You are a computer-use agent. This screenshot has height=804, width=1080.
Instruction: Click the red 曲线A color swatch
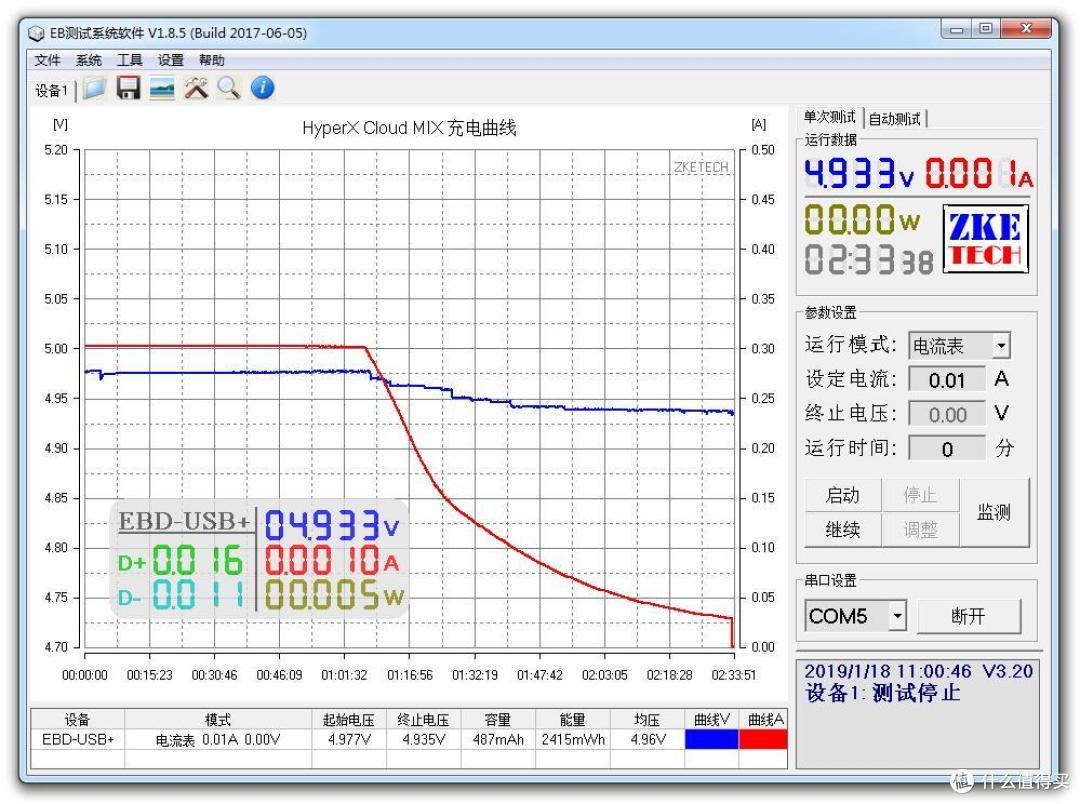pos(762,739)
